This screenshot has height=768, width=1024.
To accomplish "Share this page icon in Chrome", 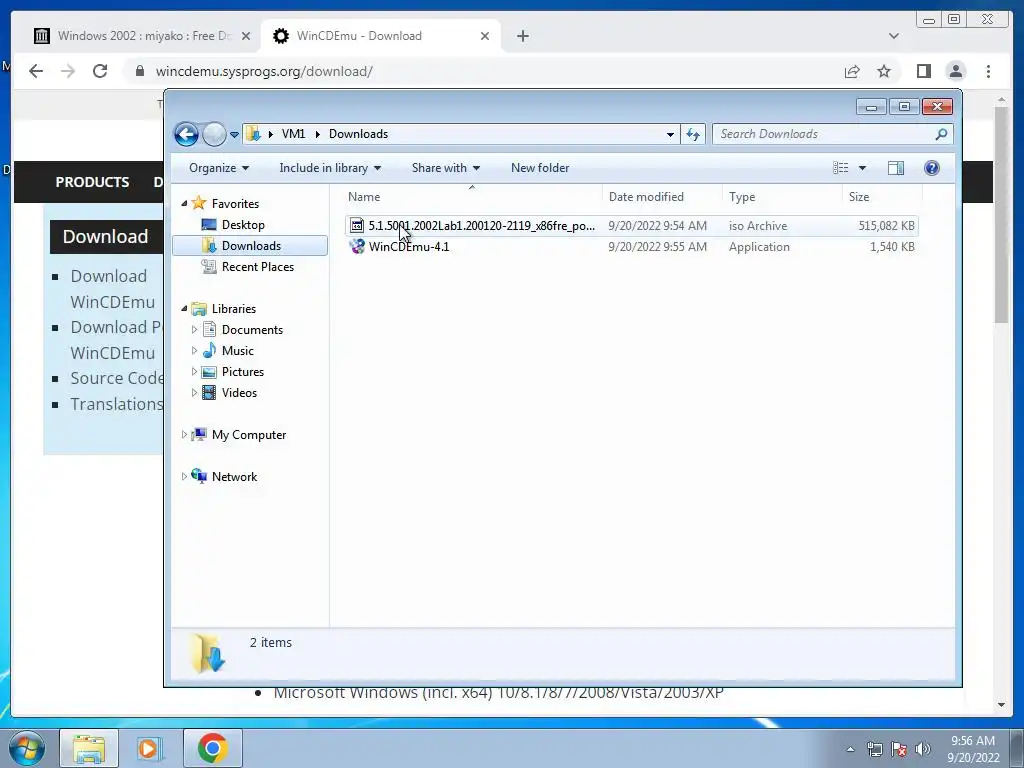I will (852, 71).
